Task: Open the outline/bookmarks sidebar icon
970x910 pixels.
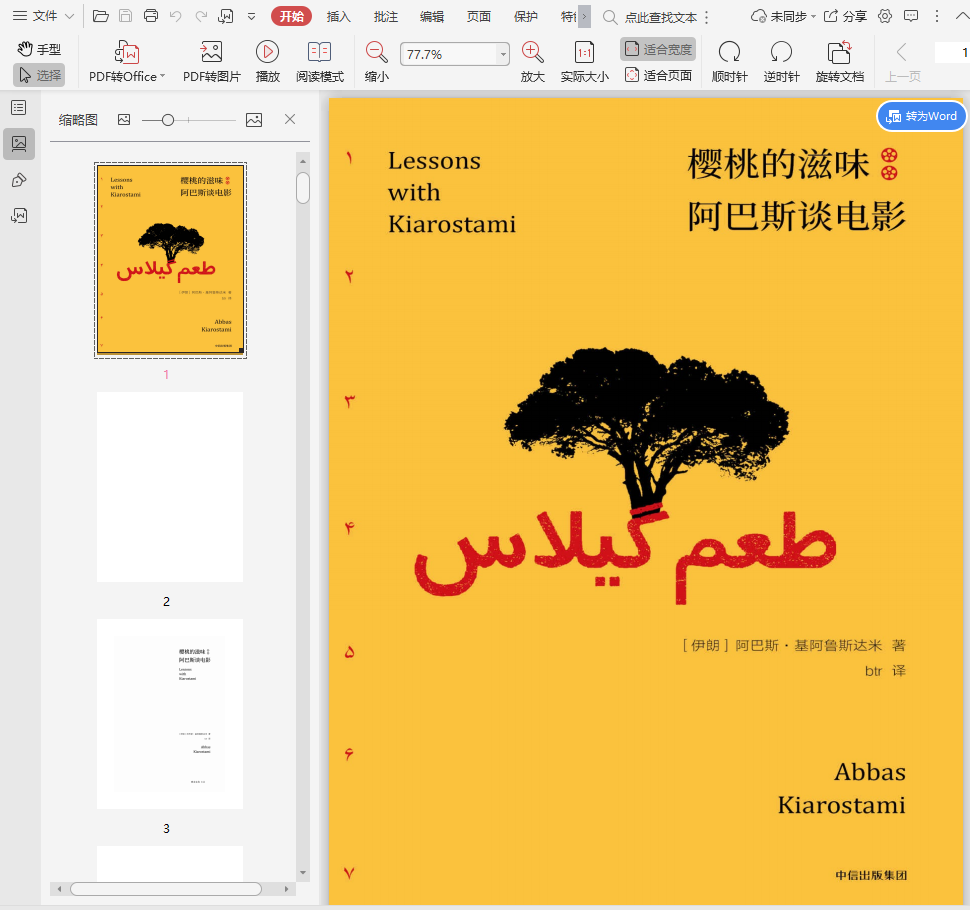Action: [19, 108]
